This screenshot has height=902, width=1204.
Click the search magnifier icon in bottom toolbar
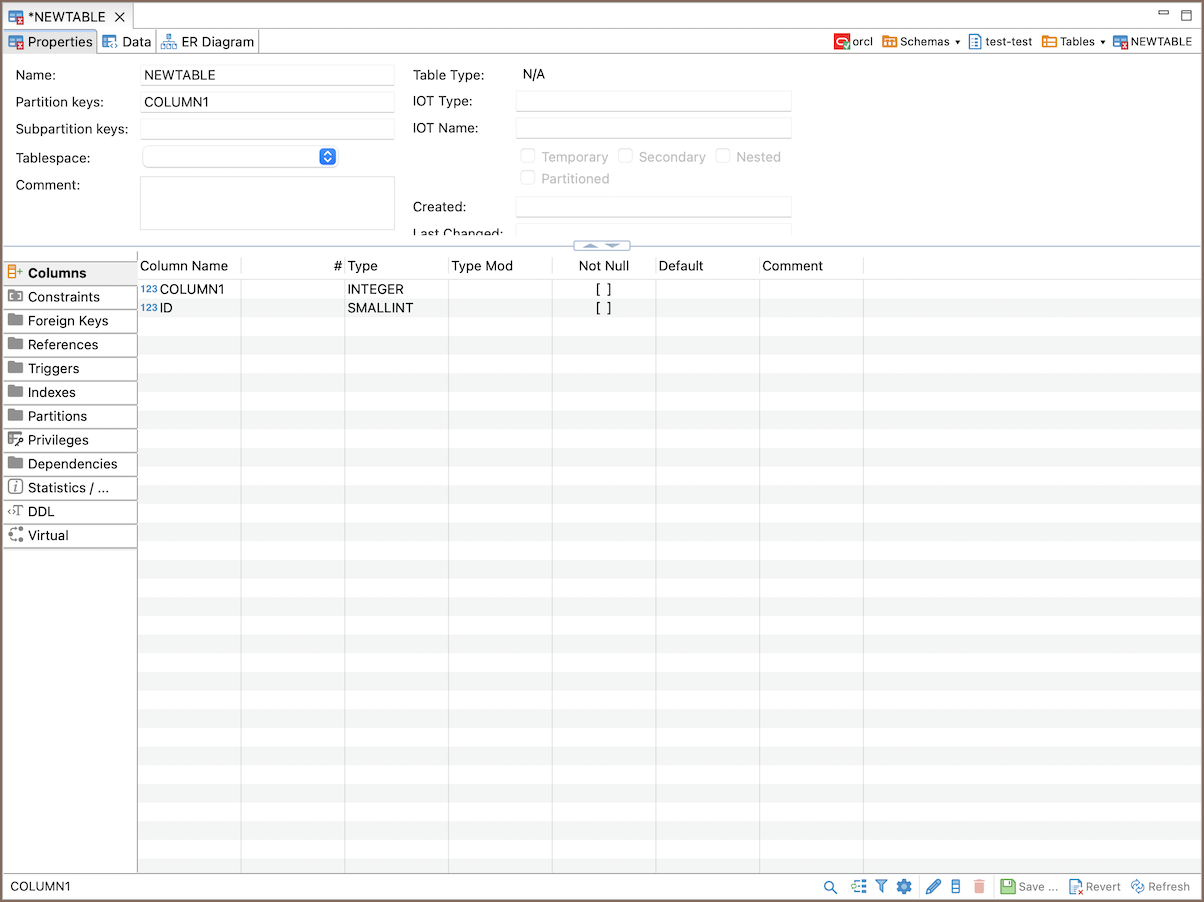click(x=830, y=887)
